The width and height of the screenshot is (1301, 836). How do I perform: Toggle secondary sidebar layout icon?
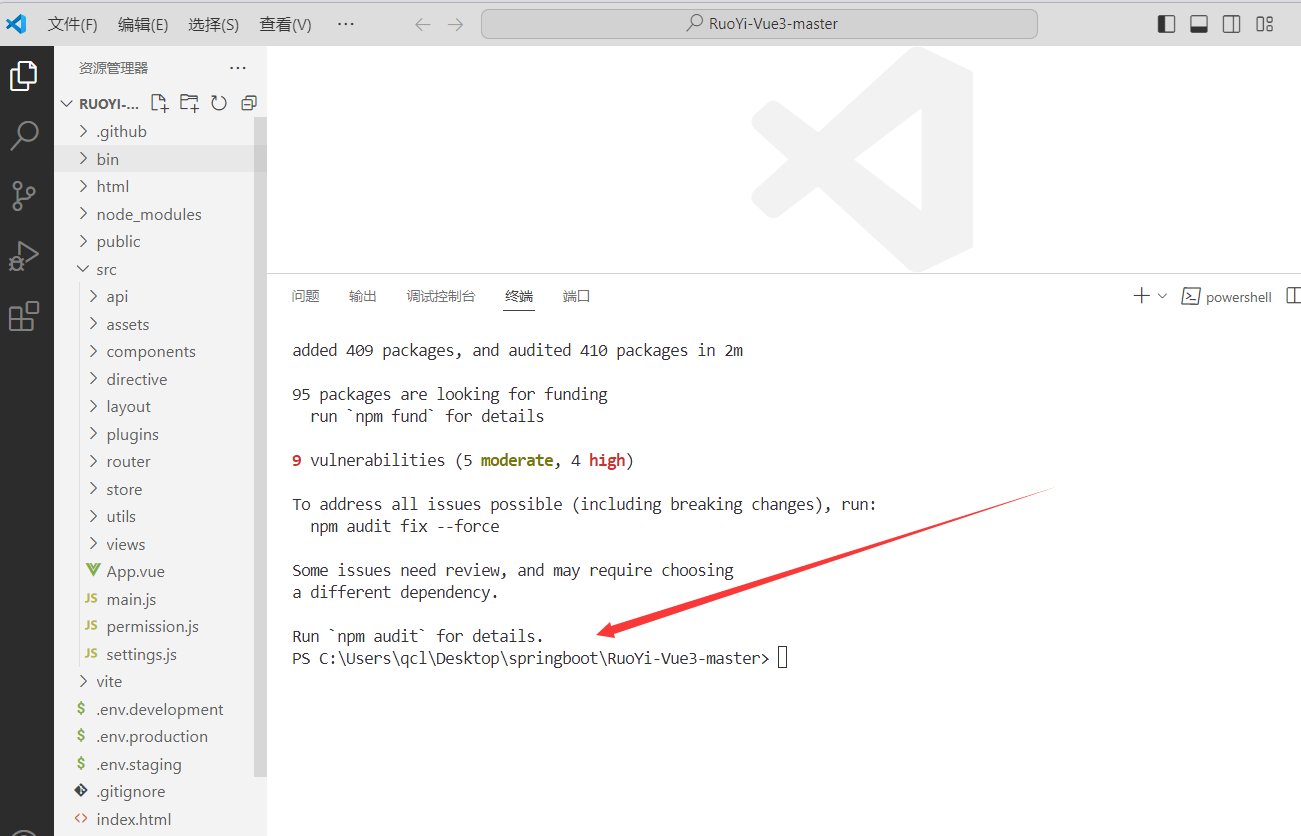1232,24
